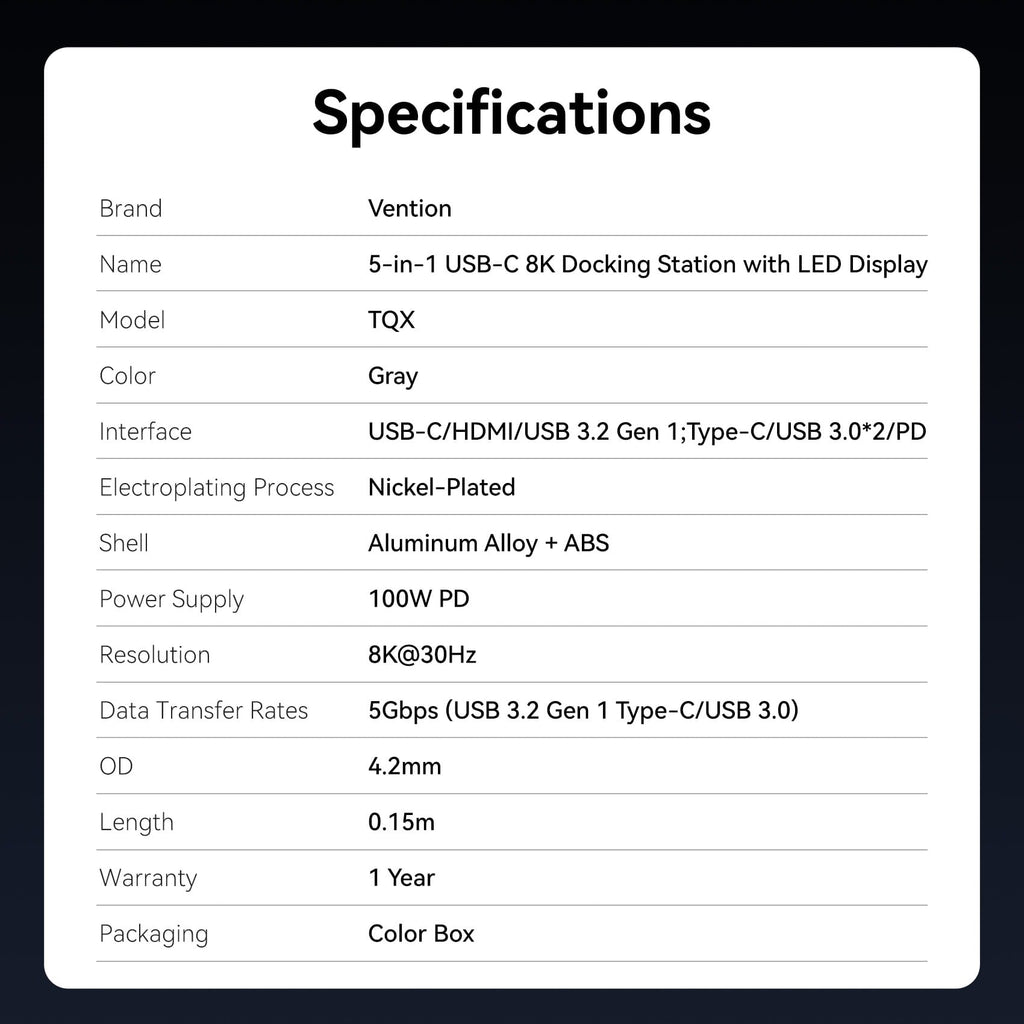Select the Interface row label

[x=146, y=432]
